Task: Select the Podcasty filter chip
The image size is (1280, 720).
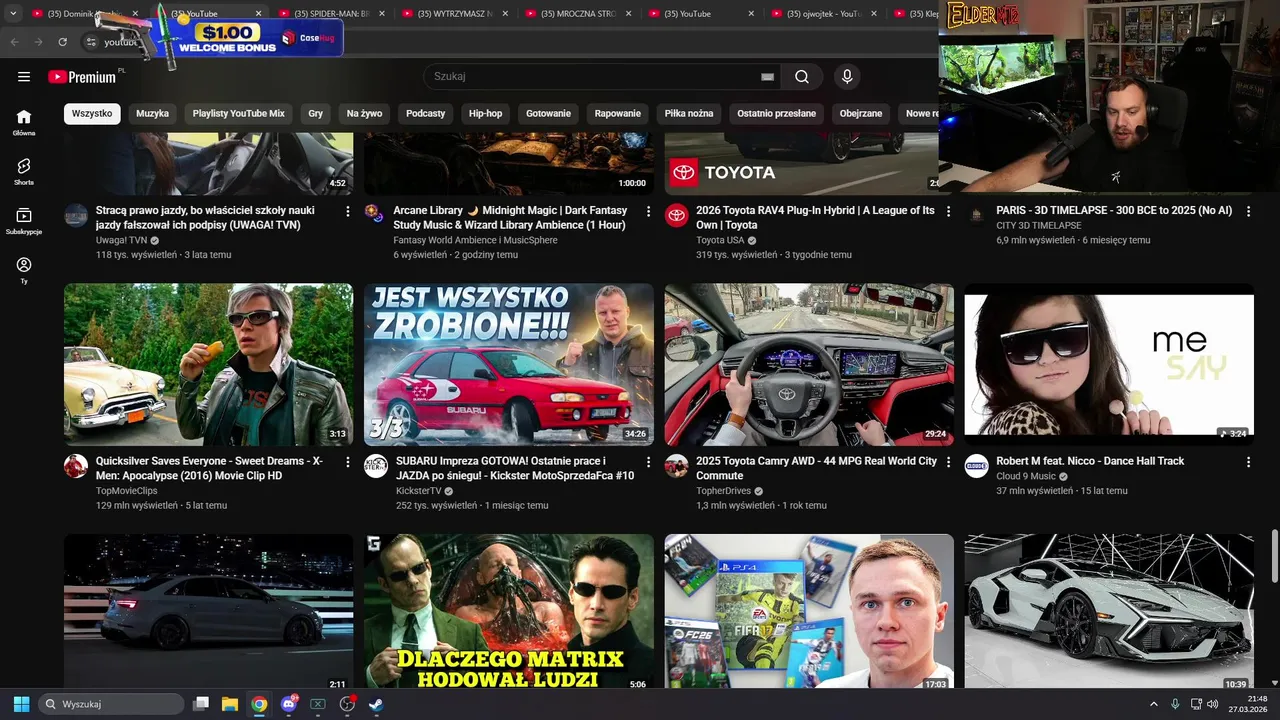Action: pos(426,114)
